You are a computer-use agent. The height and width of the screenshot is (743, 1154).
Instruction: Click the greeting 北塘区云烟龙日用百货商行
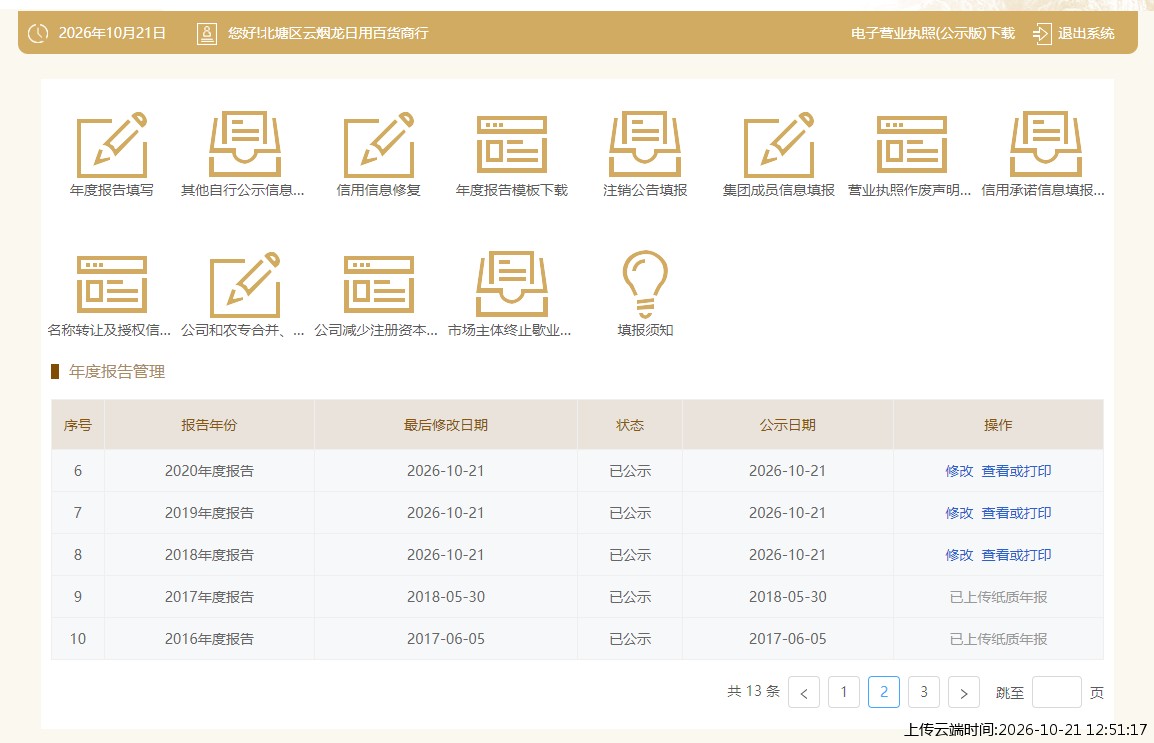pyautogui.click(x=344, y=33)
